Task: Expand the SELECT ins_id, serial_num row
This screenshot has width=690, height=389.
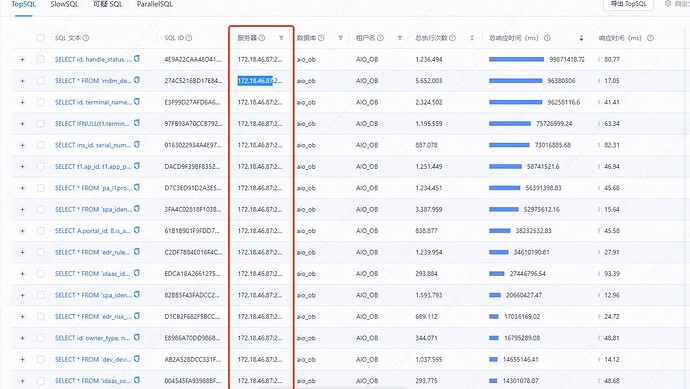Action: 22,145
